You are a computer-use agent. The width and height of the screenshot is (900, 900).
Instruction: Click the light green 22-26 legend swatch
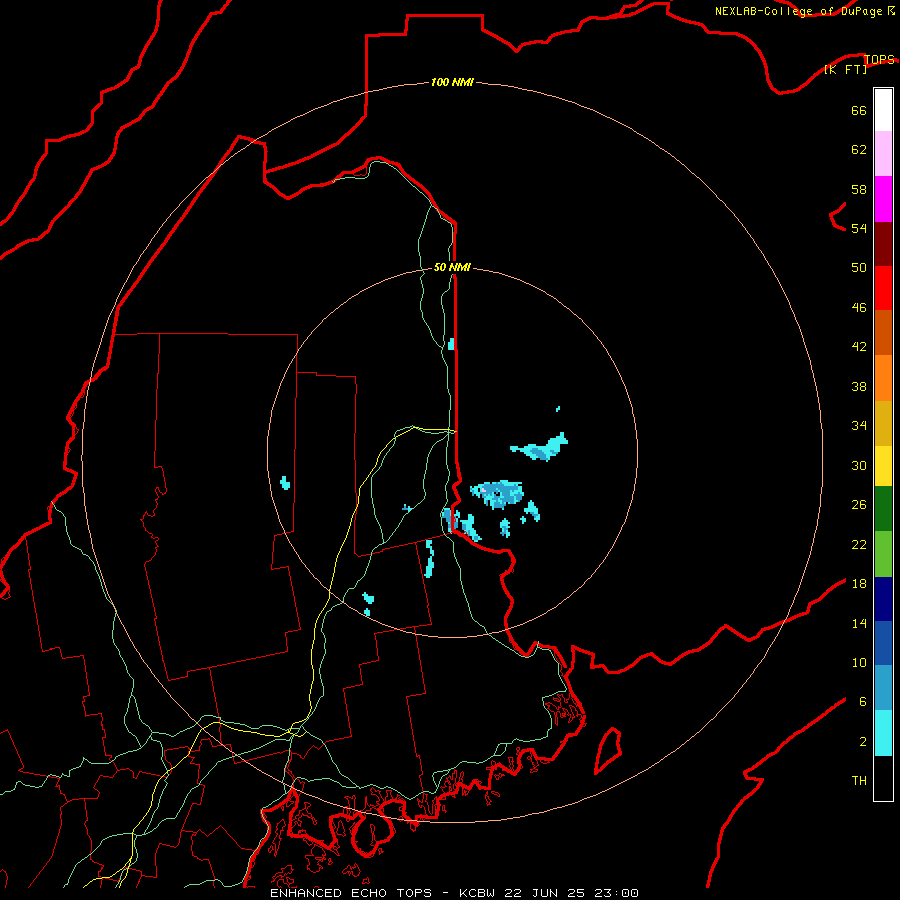click(x=883, y=554)
